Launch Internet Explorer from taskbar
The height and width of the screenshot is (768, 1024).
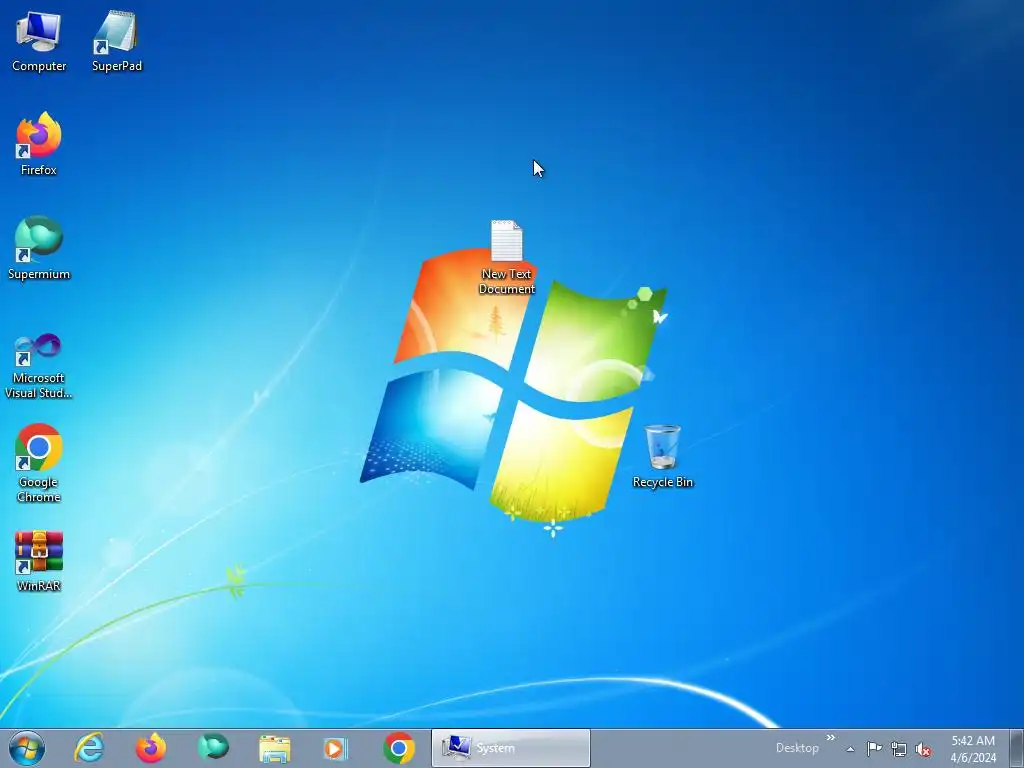coord(89,748)
